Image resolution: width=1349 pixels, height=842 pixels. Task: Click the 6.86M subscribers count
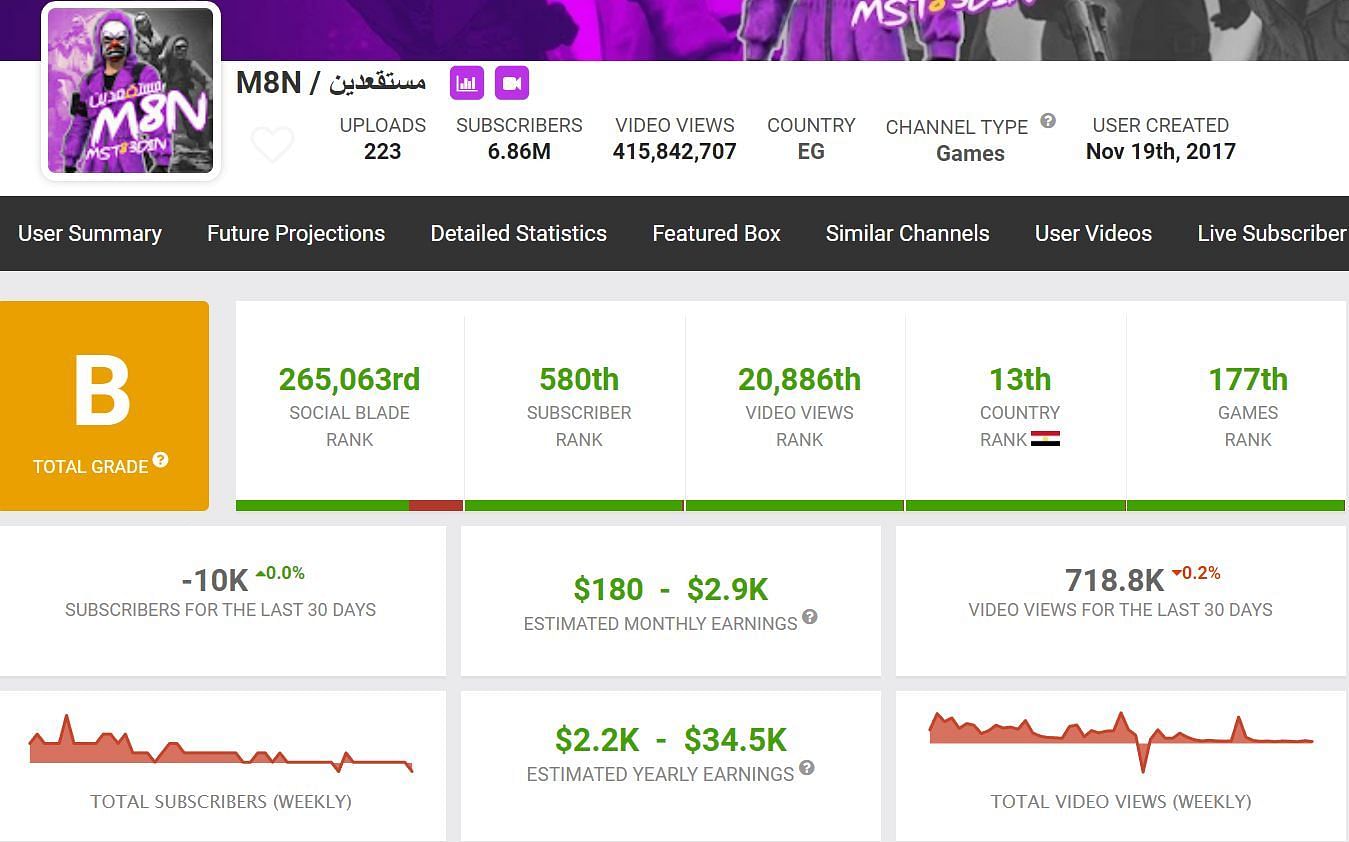pos(519,151)
